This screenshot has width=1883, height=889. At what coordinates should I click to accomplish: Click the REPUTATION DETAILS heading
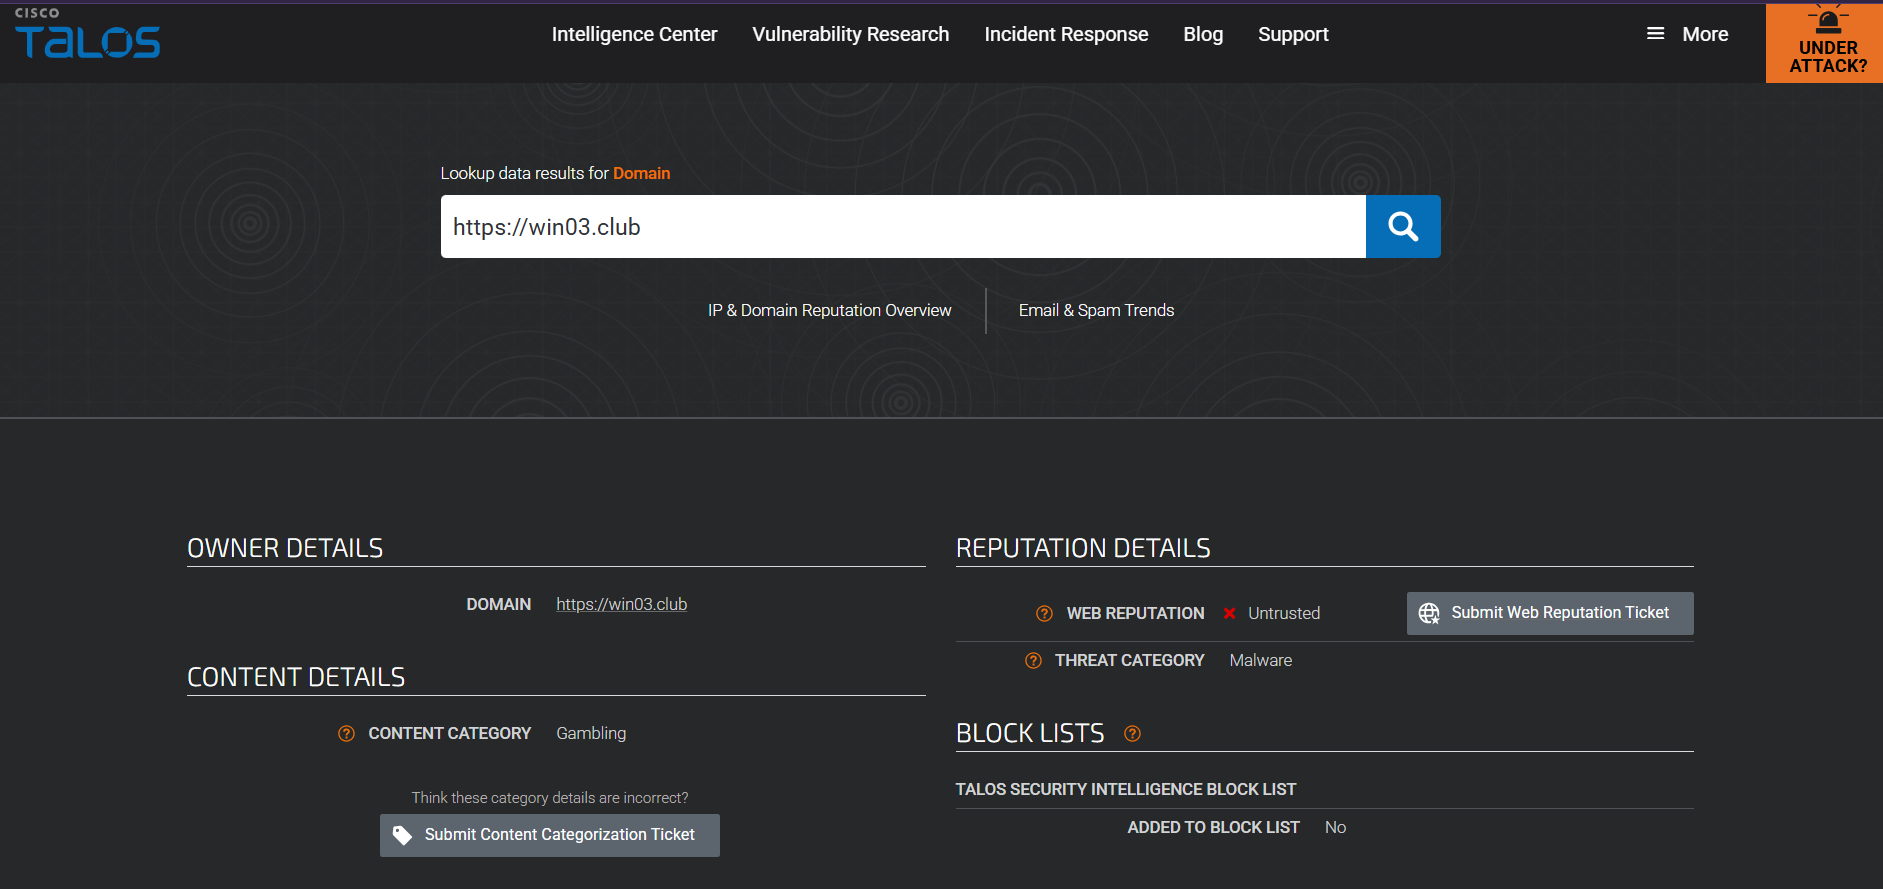coord(1083,548)
